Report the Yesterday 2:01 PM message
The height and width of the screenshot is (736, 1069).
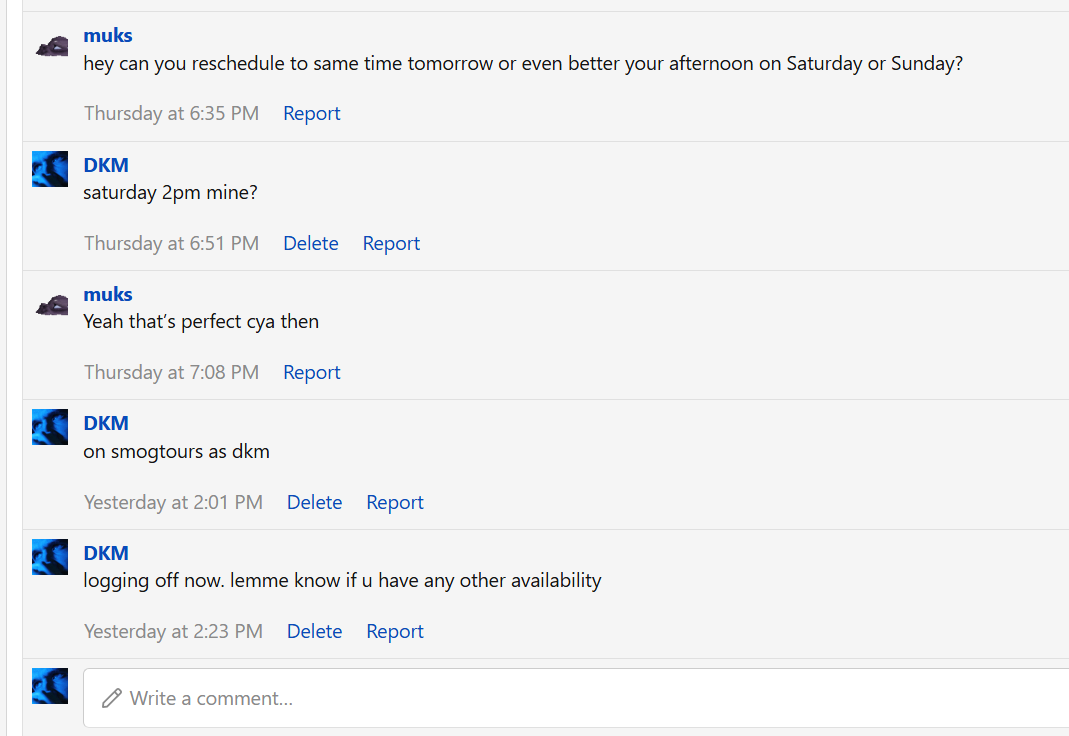(x=395, y=502)
